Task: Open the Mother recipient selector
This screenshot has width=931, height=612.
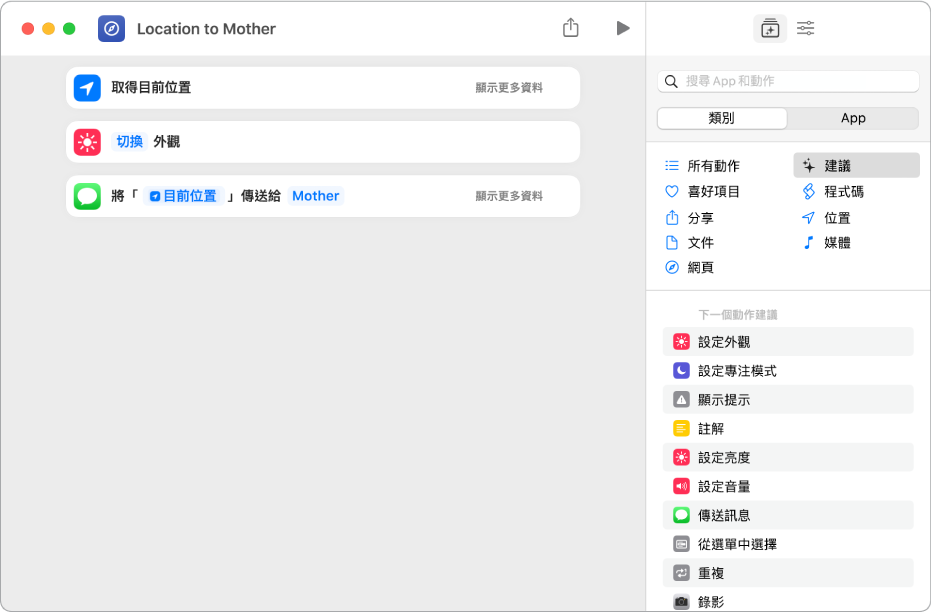Action: pyautogui.click(x=315, y=196)
